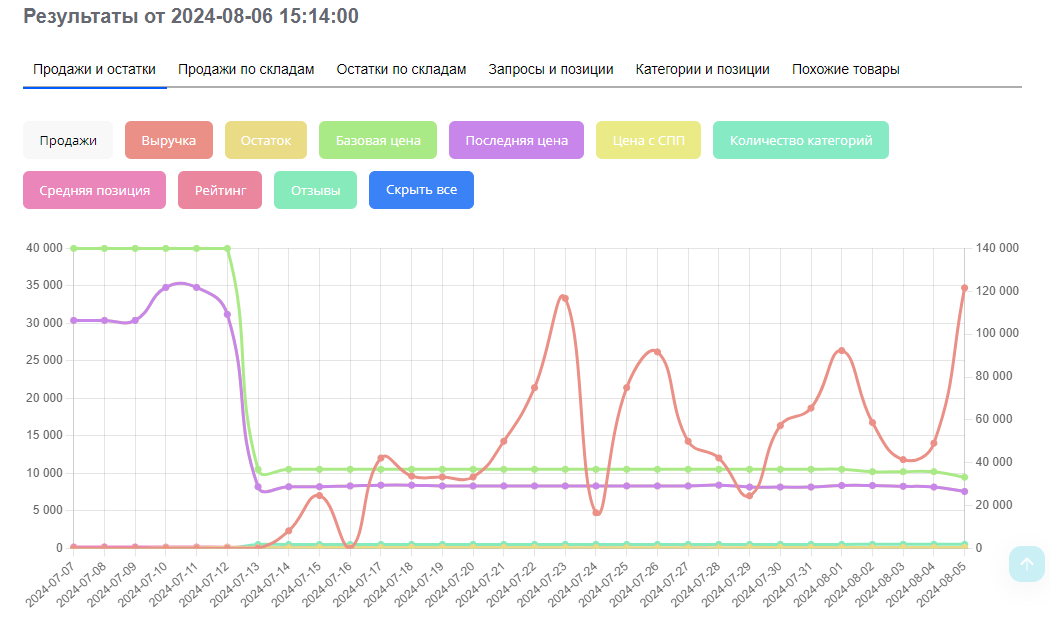Click Базовая цена point on 2024-07-12
1050x623 pixels.
click(228, 249)
